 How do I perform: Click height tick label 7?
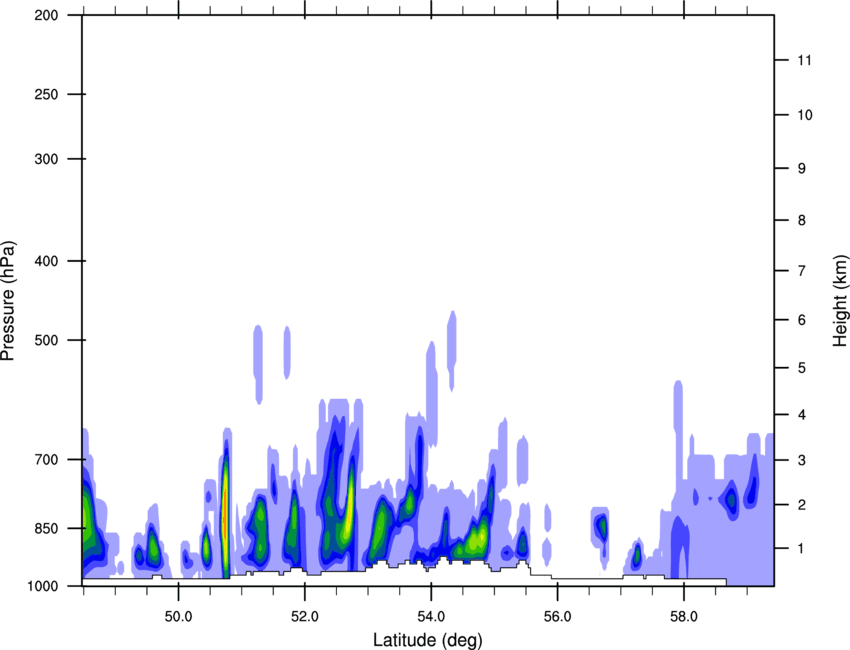802,271
